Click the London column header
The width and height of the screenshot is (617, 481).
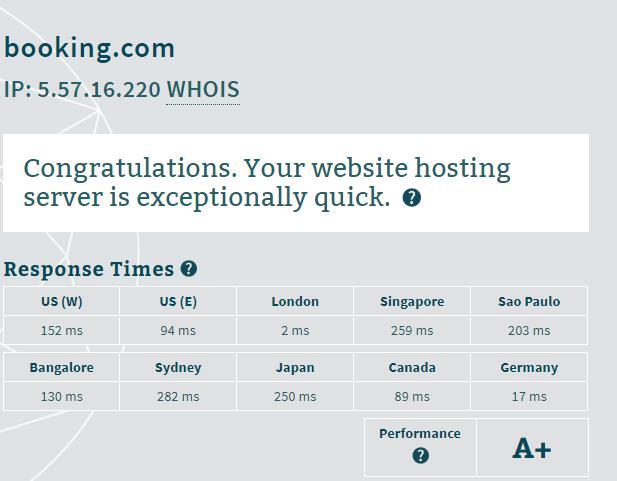click(x=295, y=302)
